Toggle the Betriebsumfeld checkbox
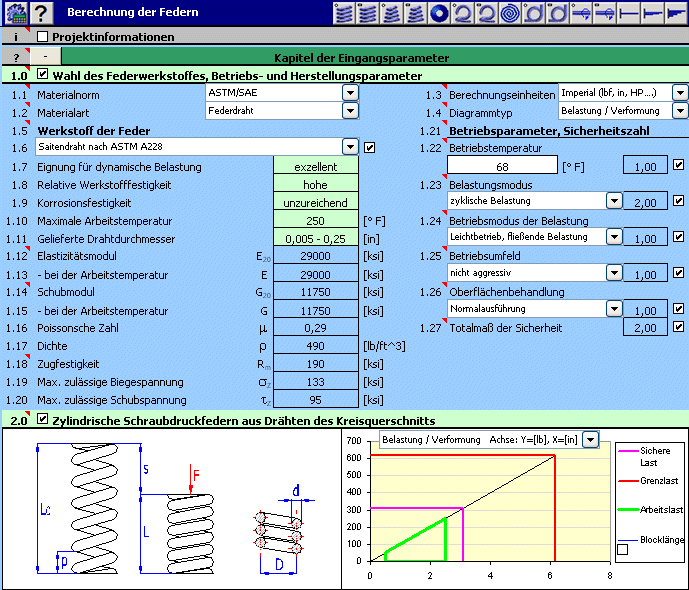689x590 pixels. [678, 273]
